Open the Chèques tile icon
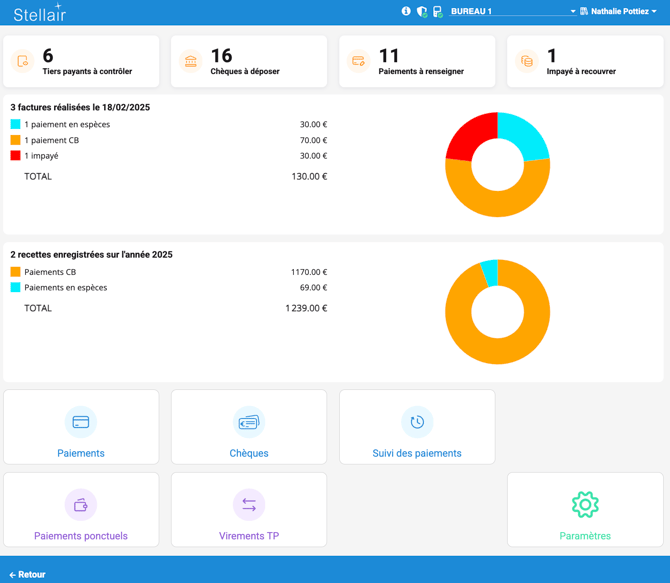The image size is (670, 583). (x=249, y=422)
